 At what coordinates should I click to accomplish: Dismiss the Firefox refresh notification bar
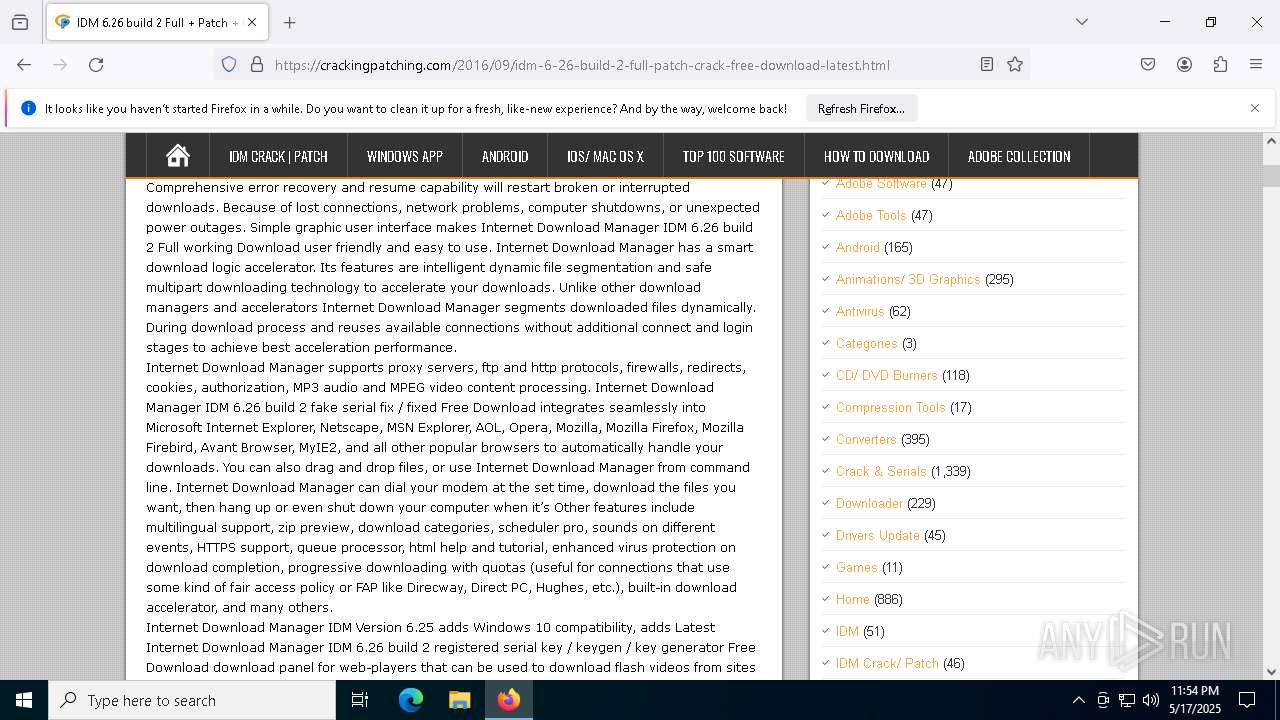(x=1255, y=108)
